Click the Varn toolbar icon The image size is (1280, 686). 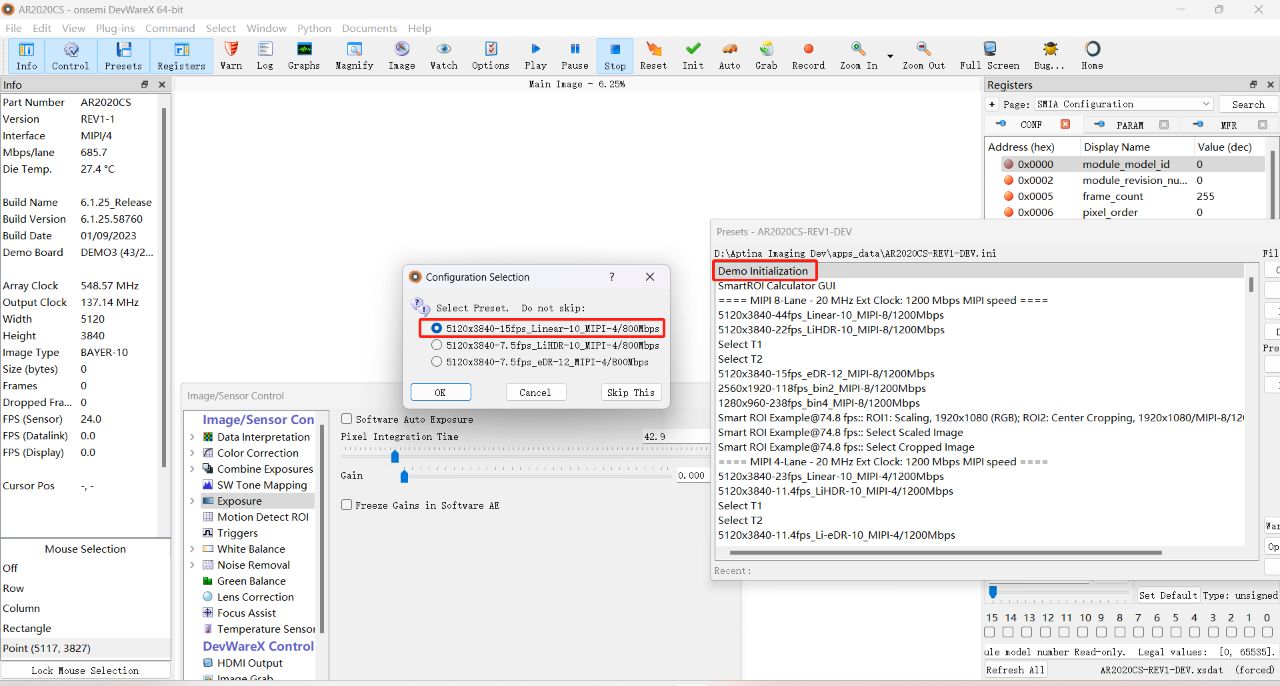tap(231, 55)
